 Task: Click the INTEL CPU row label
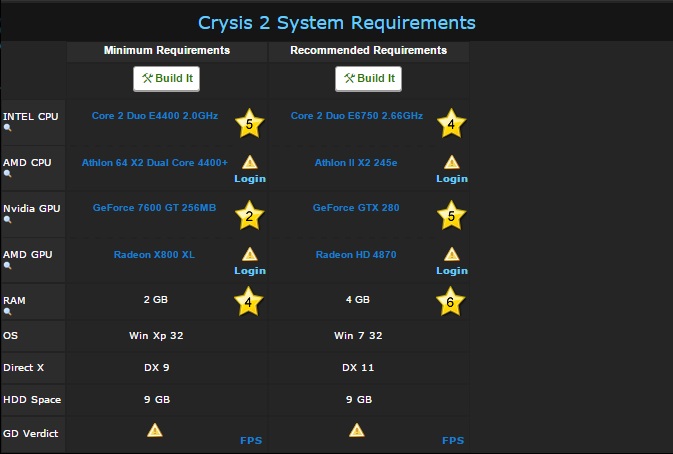pos(30,117)
